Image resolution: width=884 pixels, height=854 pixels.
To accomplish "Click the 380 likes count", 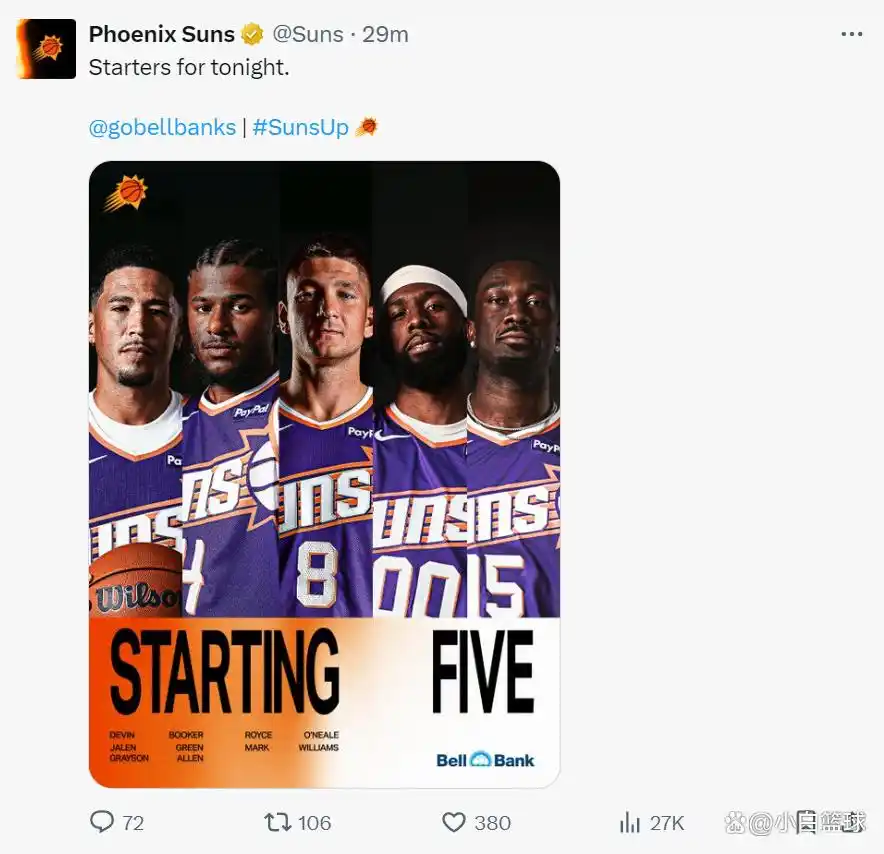I will pos(492,822).
